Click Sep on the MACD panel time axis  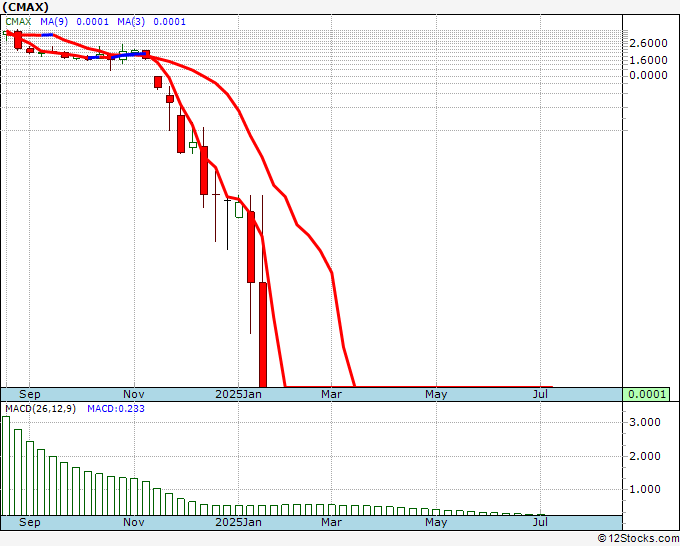pyautogui.click(x=29, y=522)
